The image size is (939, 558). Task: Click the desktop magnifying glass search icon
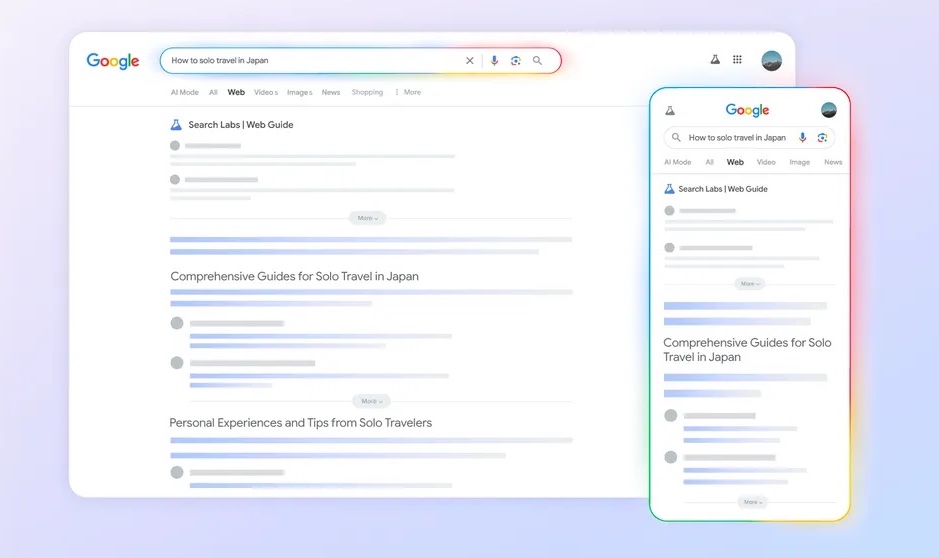pos(538,61)
